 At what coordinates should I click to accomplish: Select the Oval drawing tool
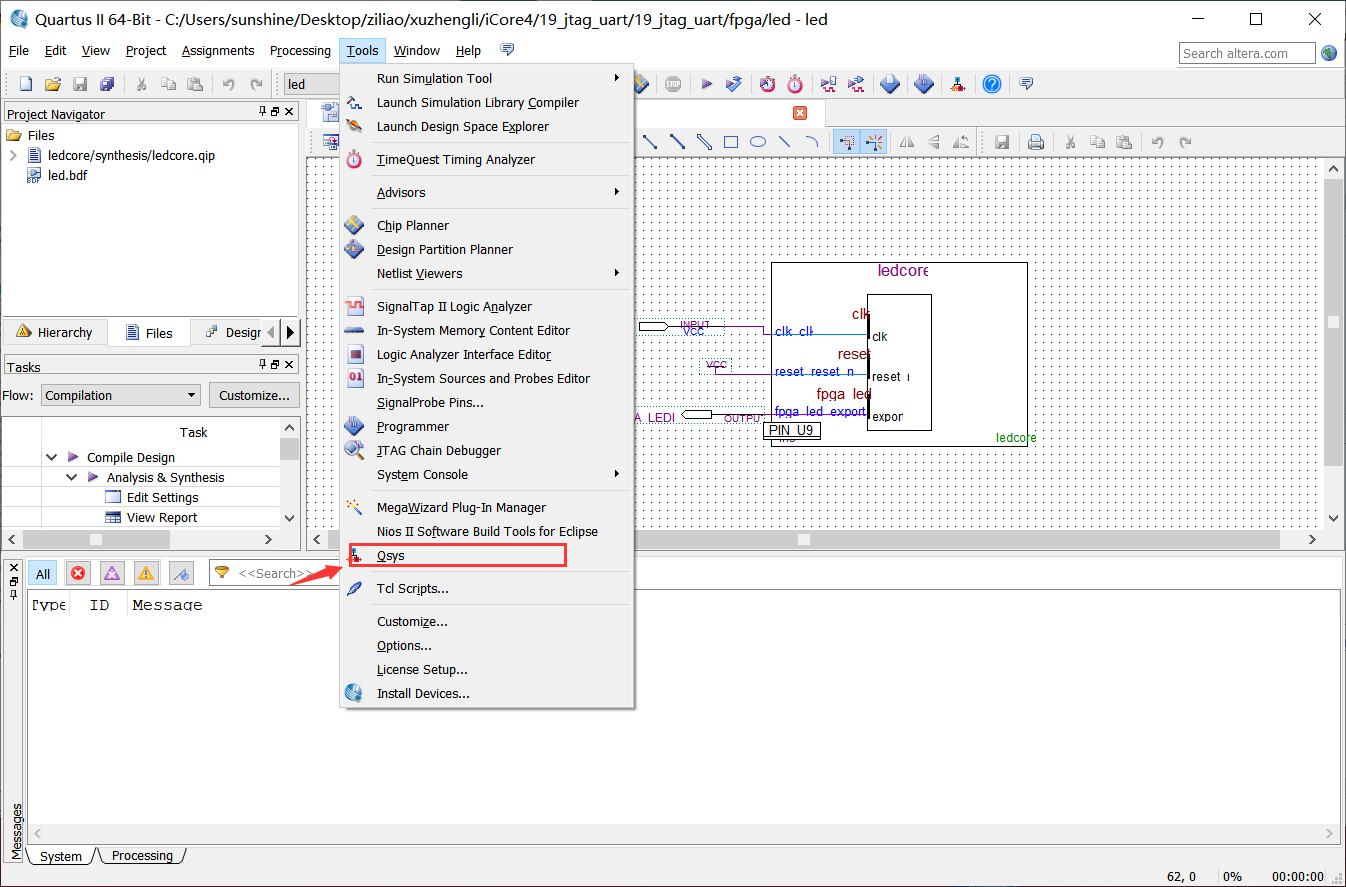point(758,142)
